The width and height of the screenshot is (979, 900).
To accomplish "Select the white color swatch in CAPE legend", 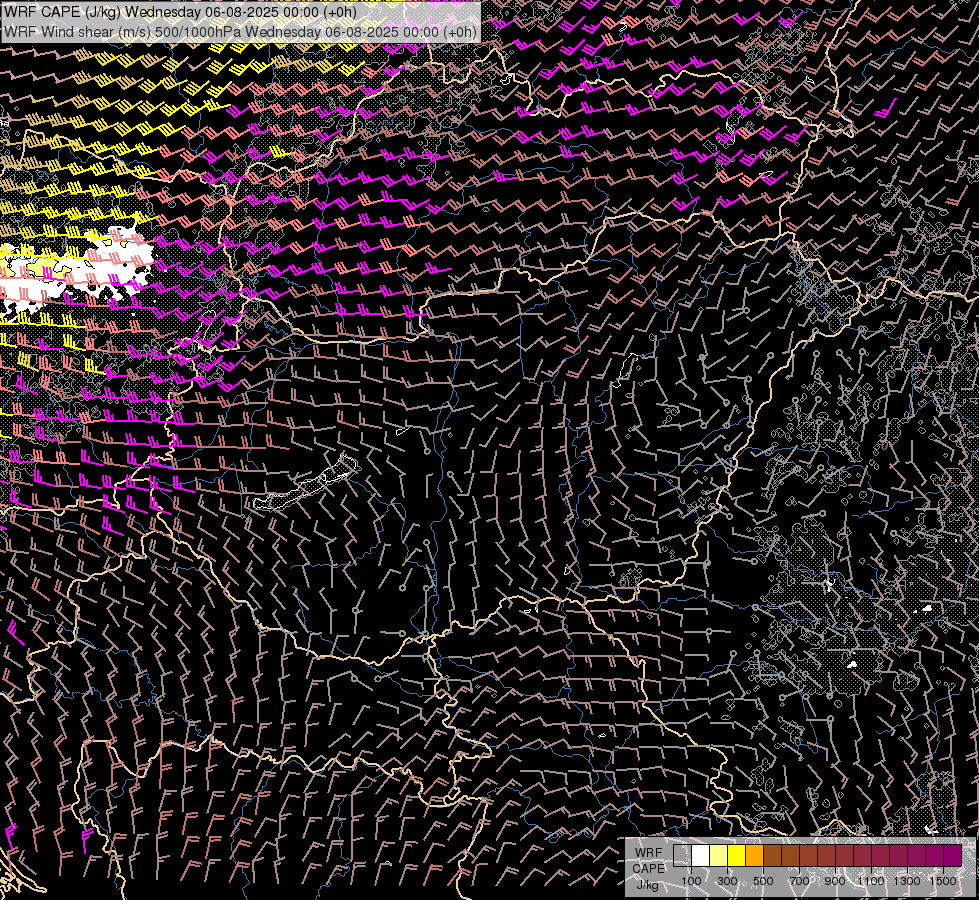I will pyautogui.click(x=700, y=856).
